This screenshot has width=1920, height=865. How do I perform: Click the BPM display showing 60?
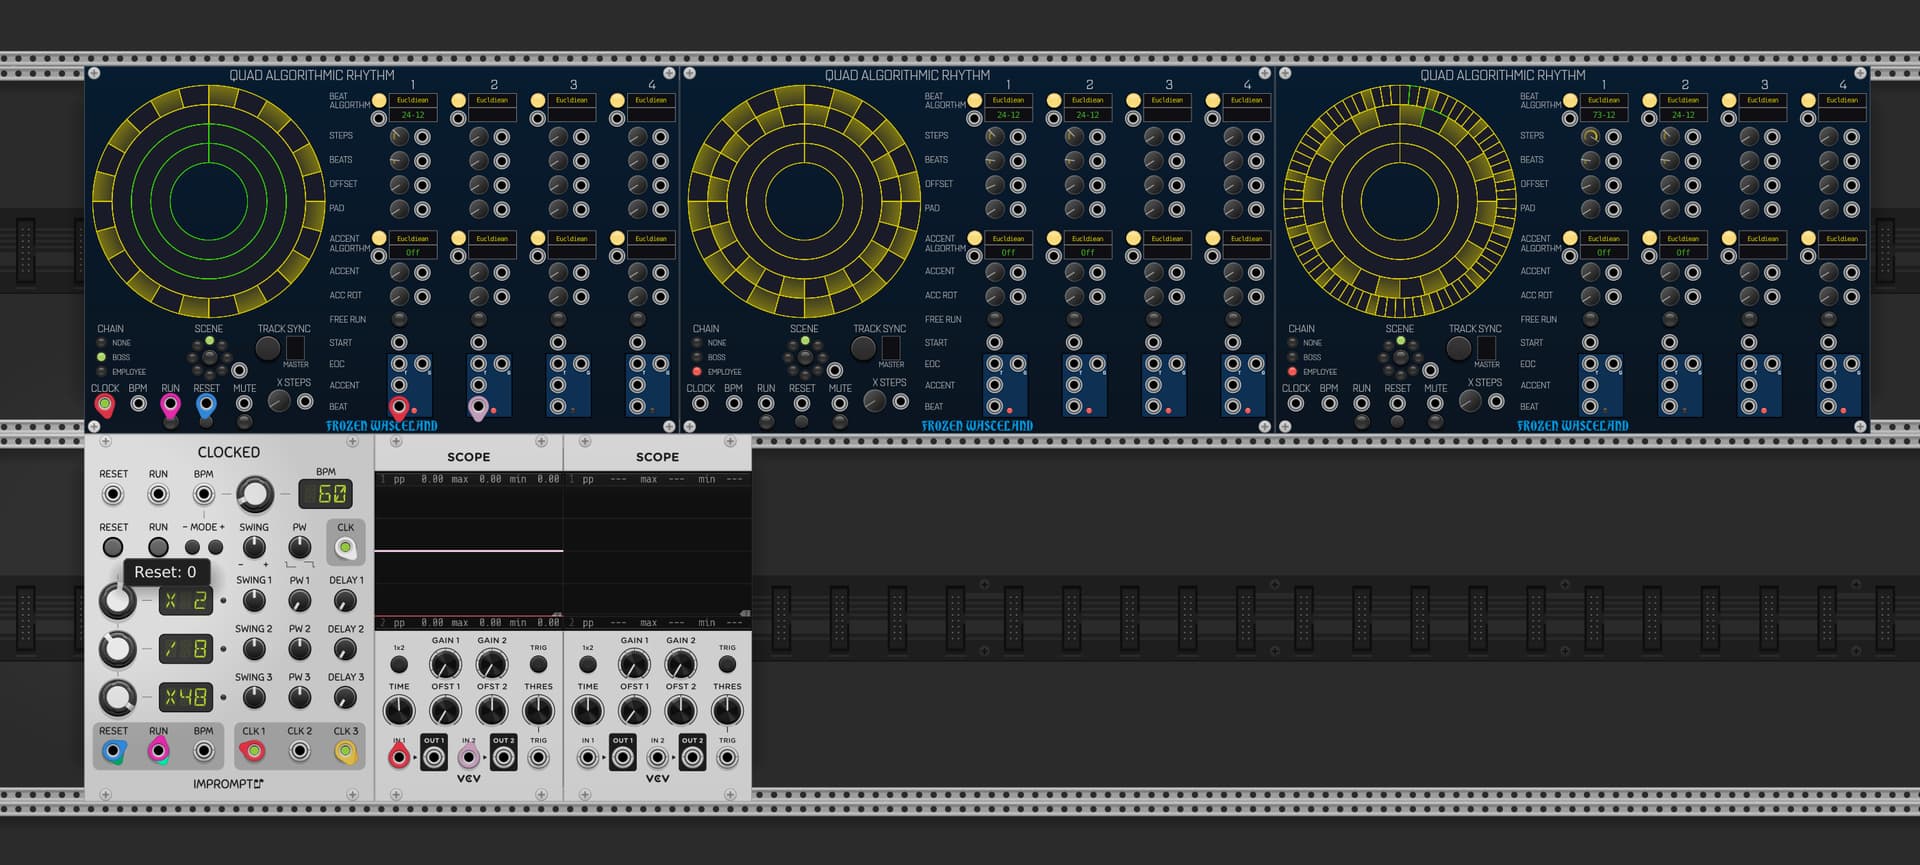[x=326, y=494]
